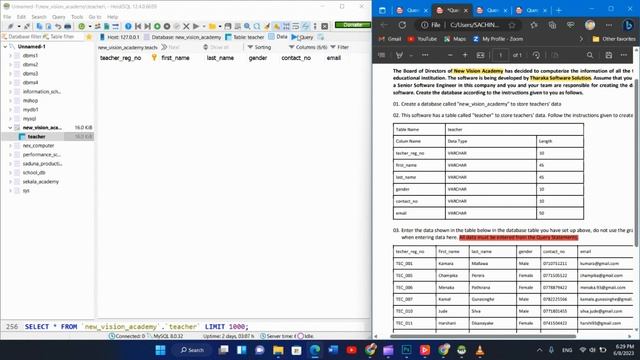The image size is (640, 360).
Task: Delete the selected row using the dark circle icon
Action: pos(167,26)
